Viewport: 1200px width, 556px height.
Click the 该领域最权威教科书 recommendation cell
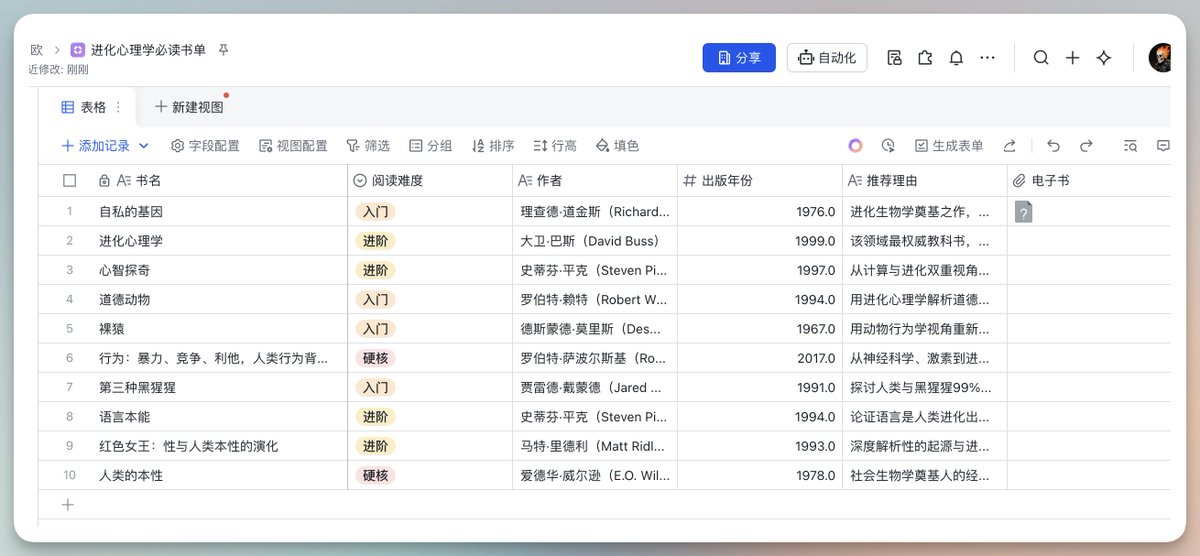(x=925, y=241)
